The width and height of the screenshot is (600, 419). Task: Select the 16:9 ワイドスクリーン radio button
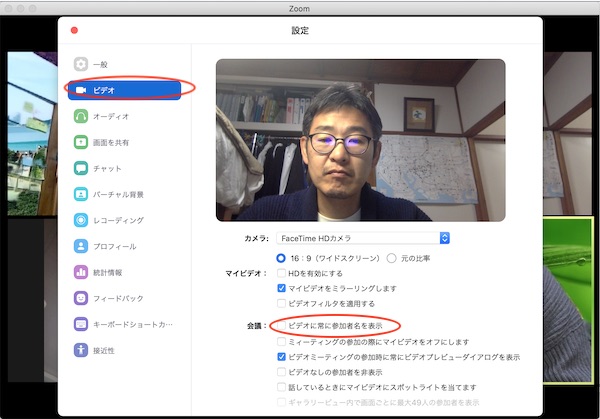pos(281,258)
